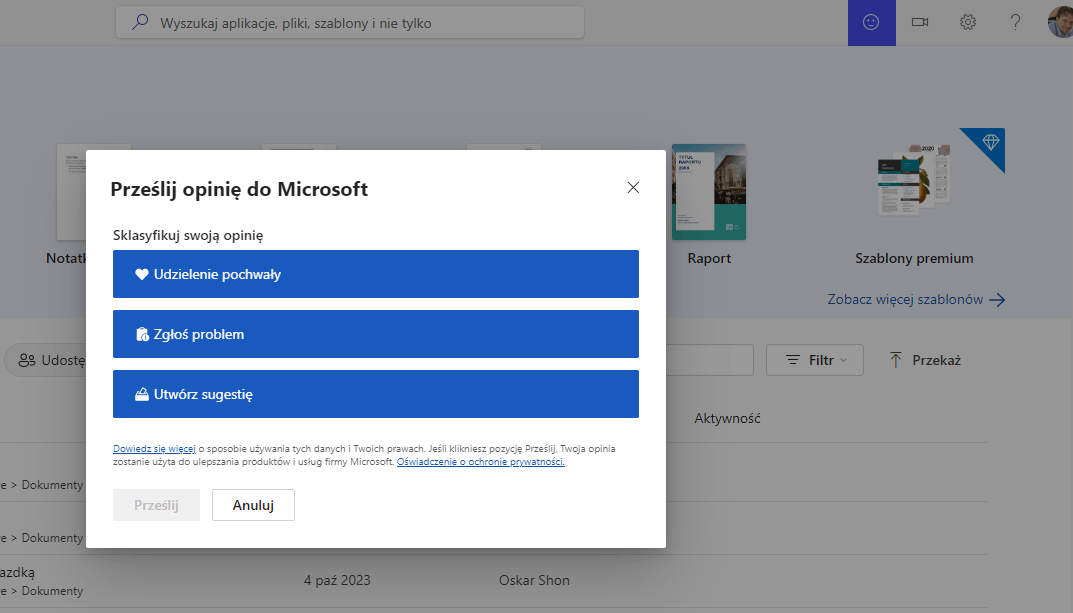Open the Filtr dropdown

click(x=814, y=360)
